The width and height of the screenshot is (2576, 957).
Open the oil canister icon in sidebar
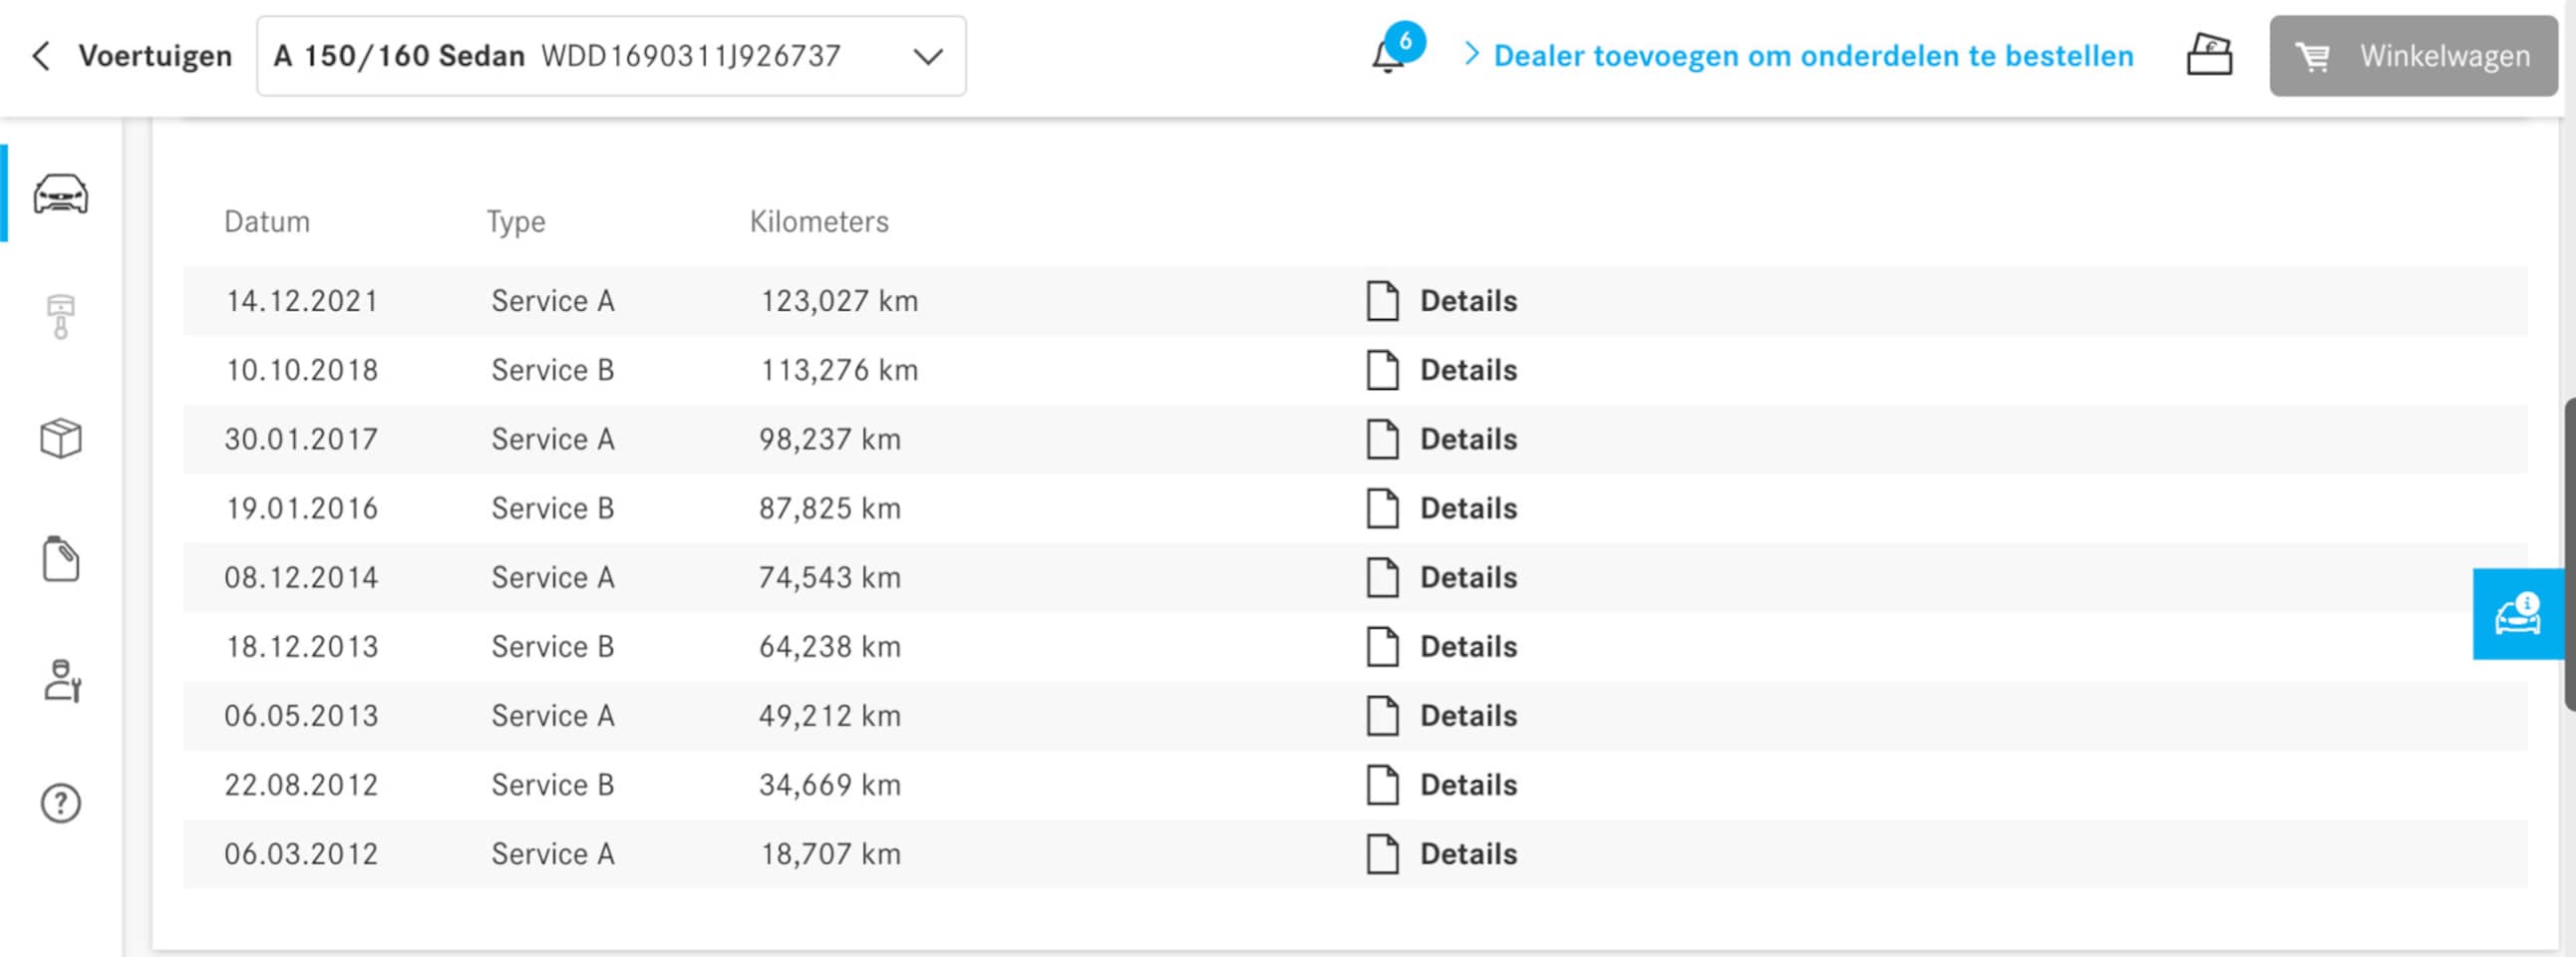tap(60, 560)
